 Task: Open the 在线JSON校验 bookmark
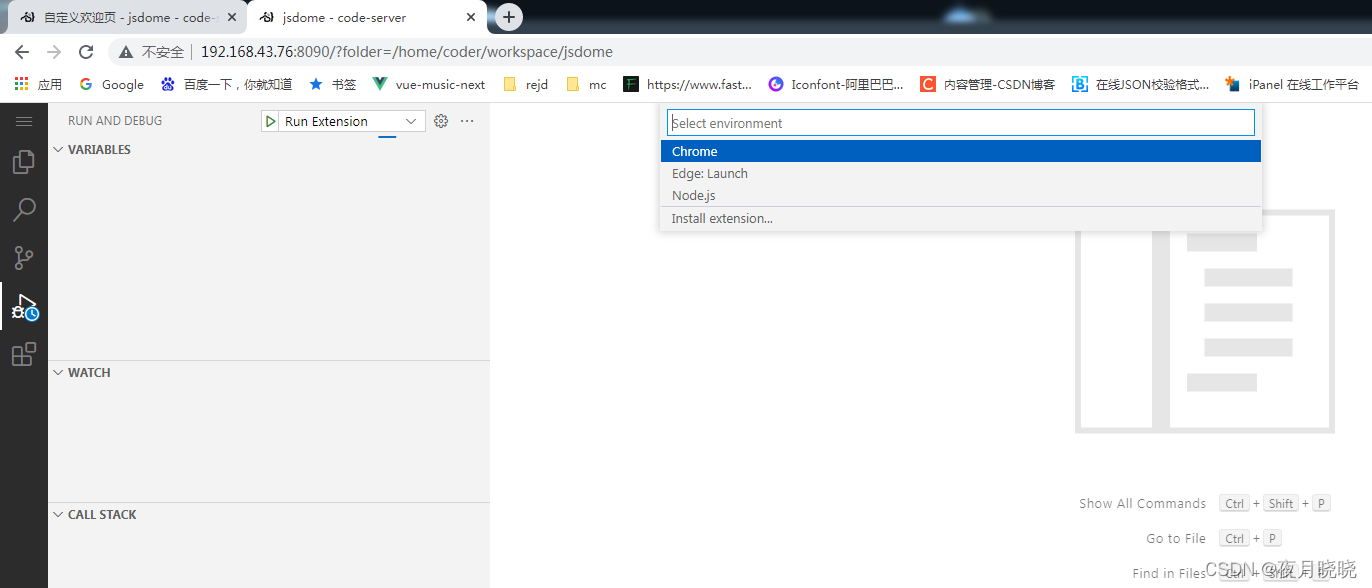click(1140, 84)
